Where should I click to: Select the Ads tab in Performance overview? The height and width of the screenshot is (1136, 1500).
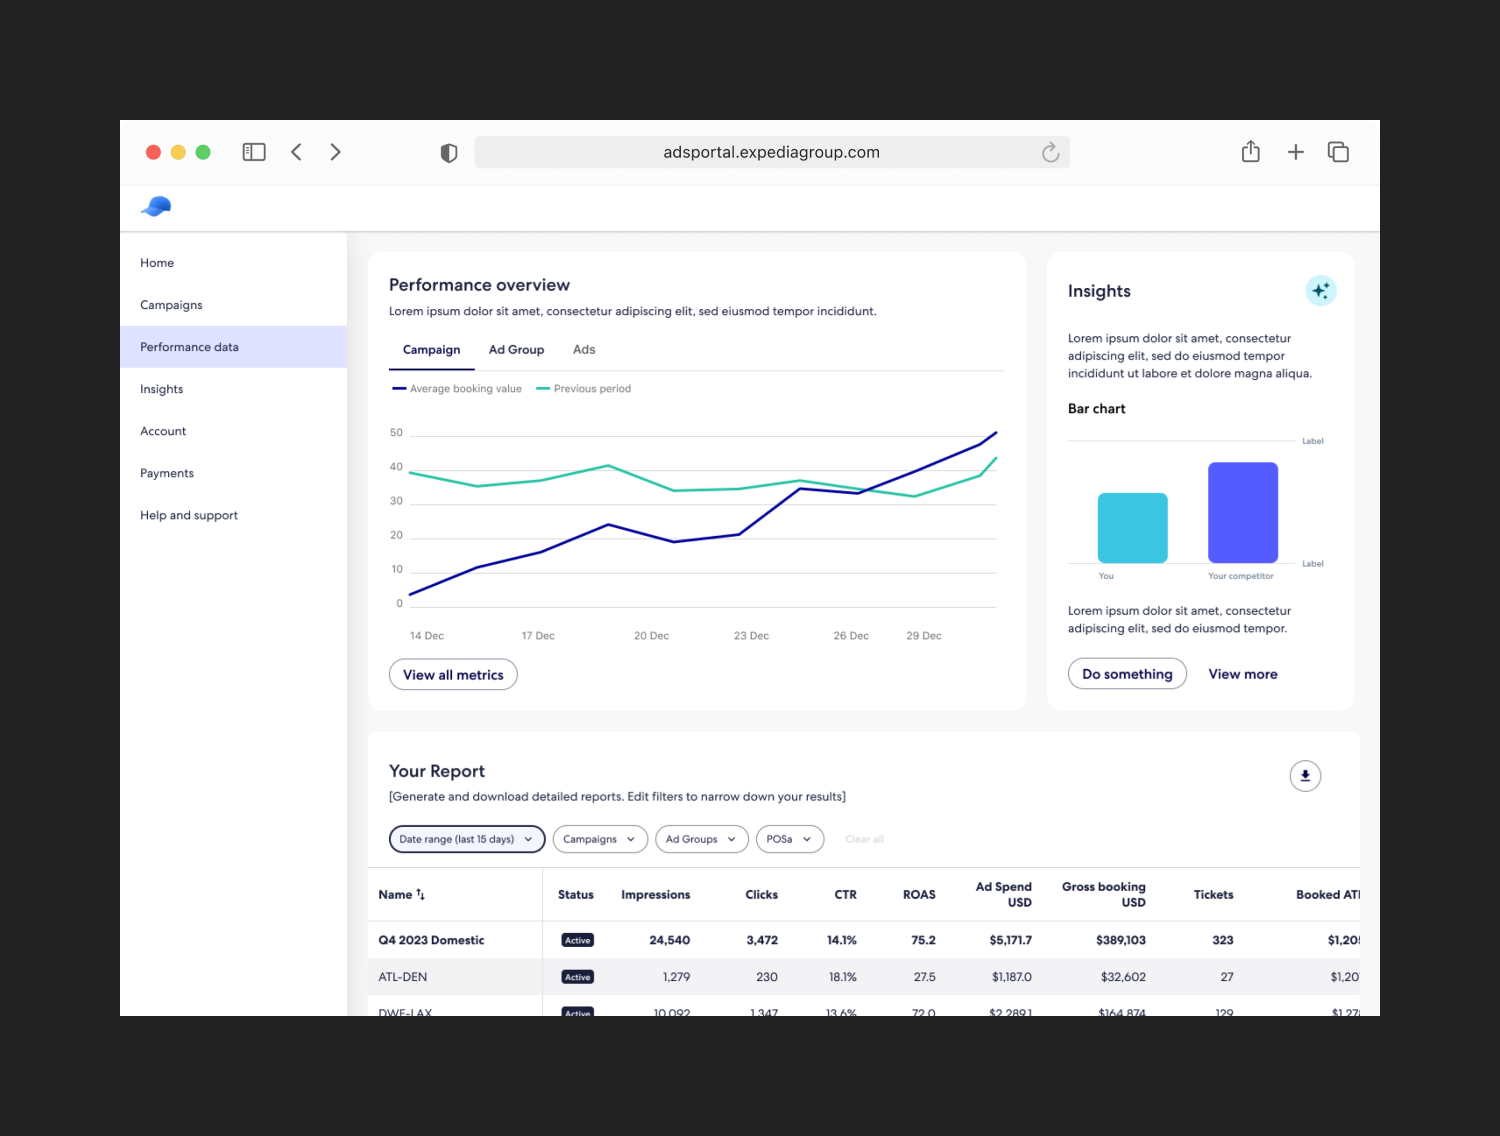pyautogui.click(x=584, y=349)
